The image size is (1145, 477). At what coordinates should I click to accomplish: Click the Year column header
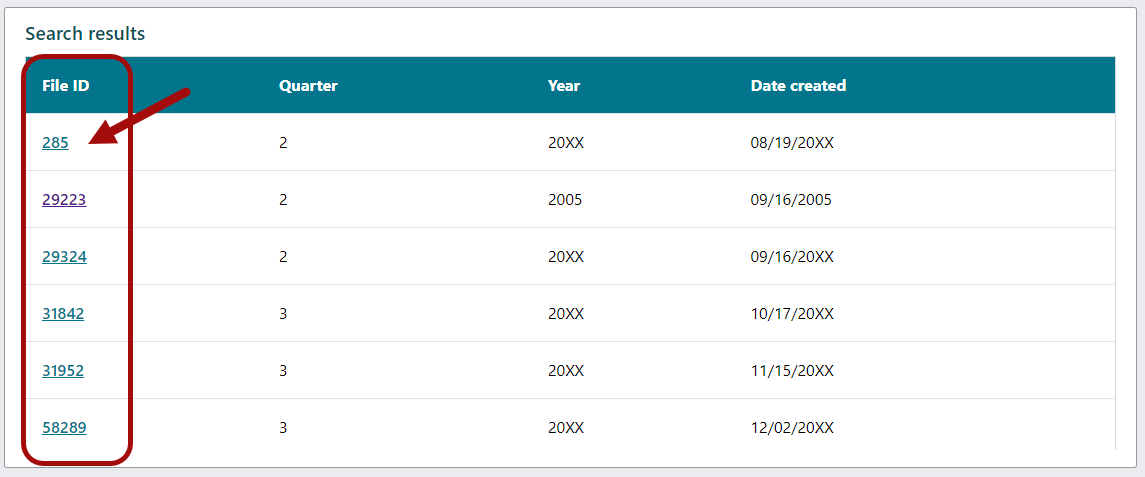coord(564,86)
